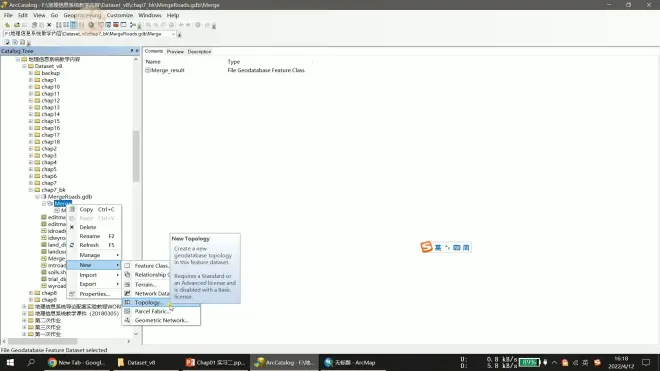Expand the chap1 folder node

(x=31, y=80)
